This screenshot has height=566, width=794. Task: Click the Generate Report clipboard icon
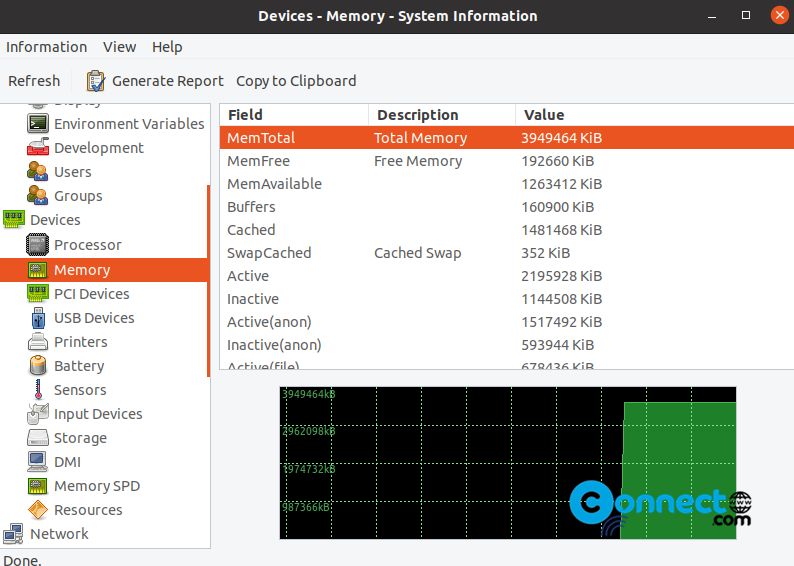[x=96, y=81]
